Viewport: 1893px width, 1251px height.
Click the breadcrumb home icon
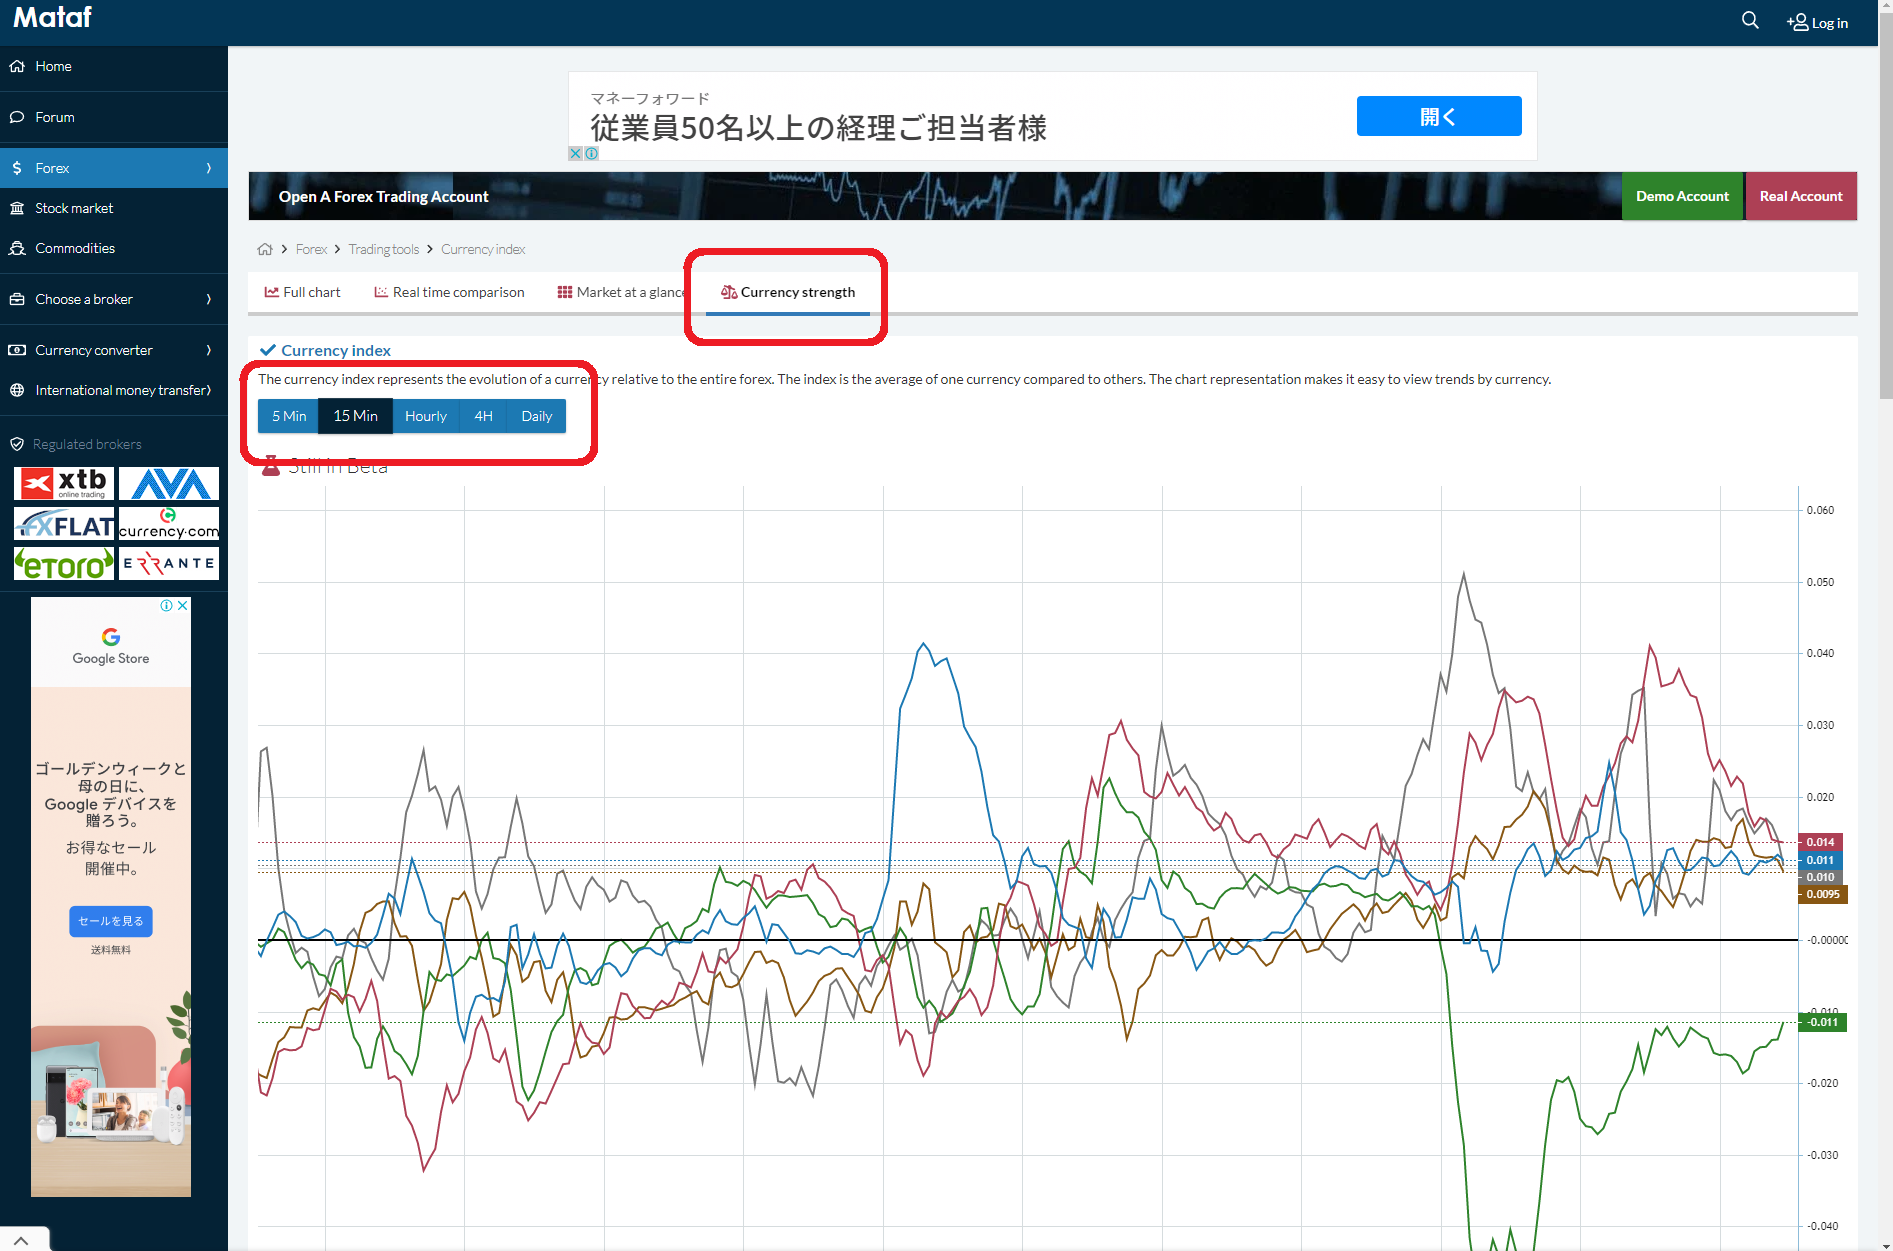(265, 249)
